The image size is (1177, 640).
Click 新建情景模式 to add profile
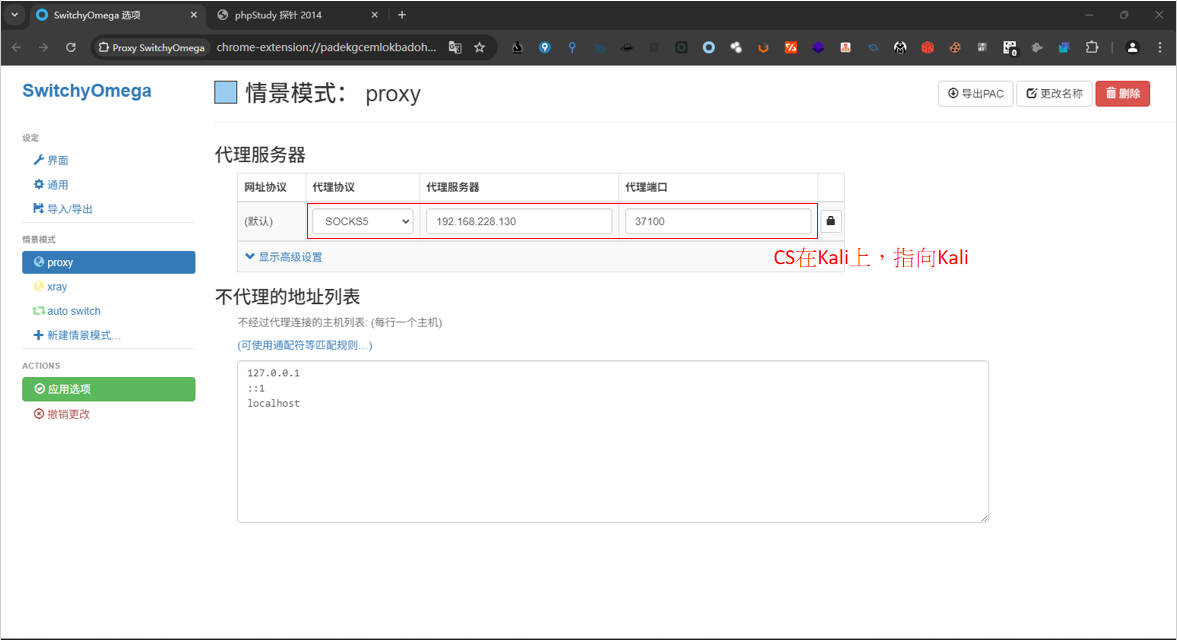[x=77, y=335]
